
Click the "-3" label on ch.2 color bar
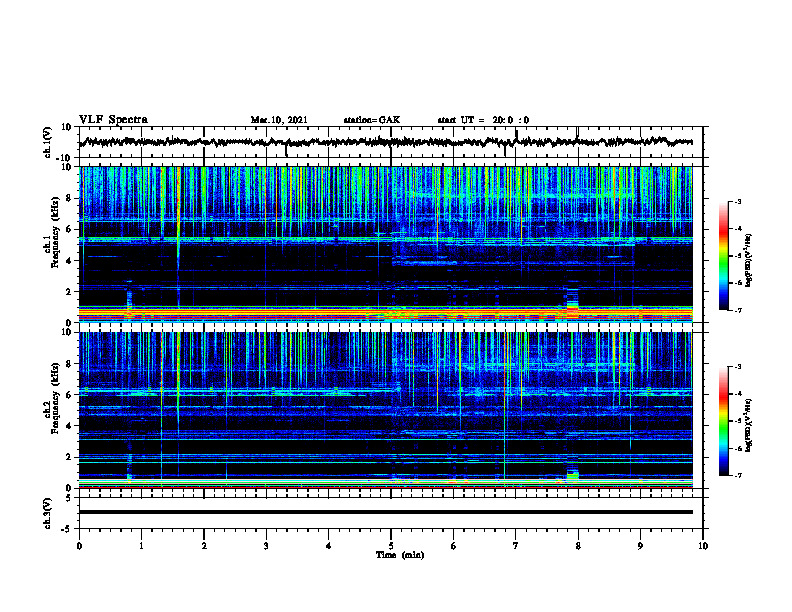click(x=737, y=367)
